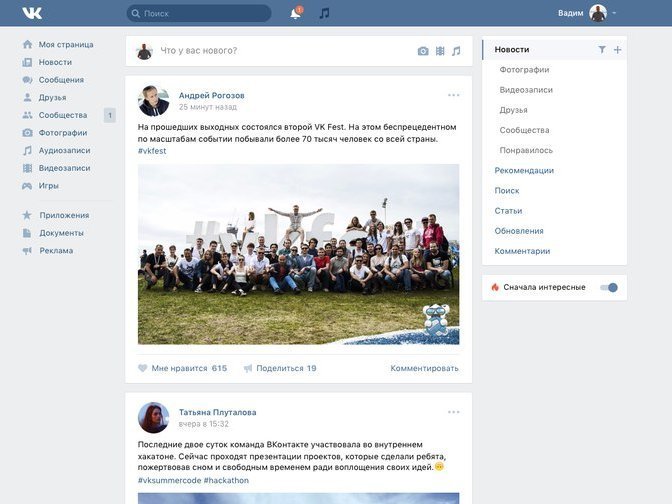Select the Фотографии news filter

tap(524, 70)
